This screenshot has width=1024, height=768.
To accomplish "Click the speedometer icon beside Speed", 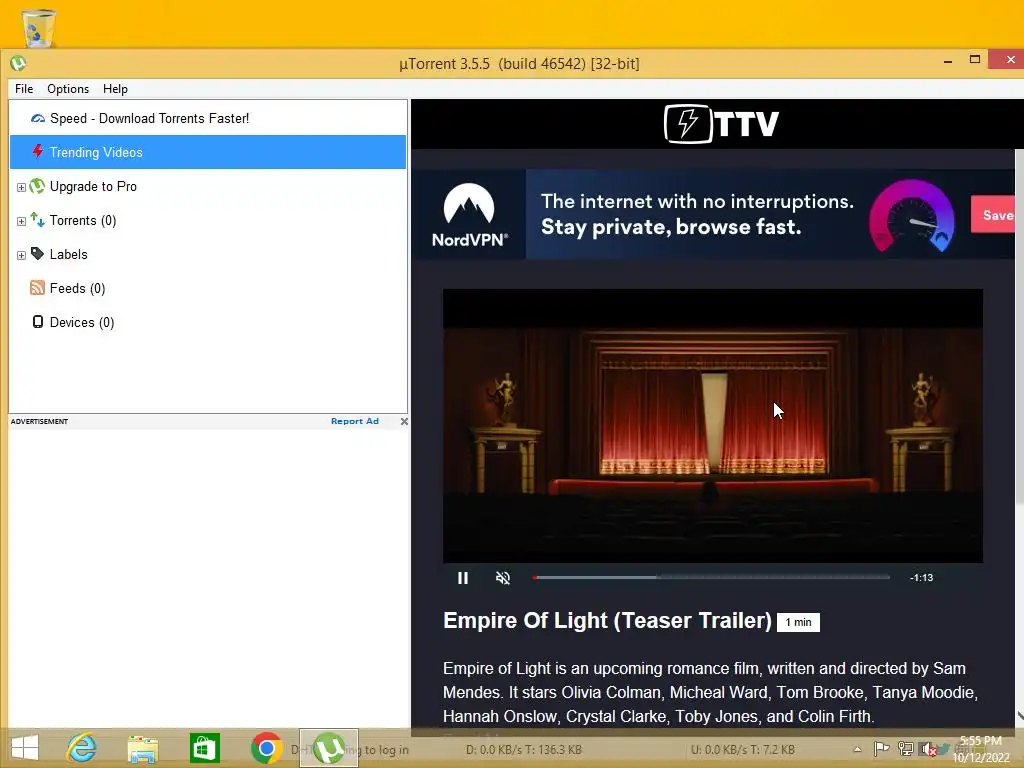I will [38, 118].
